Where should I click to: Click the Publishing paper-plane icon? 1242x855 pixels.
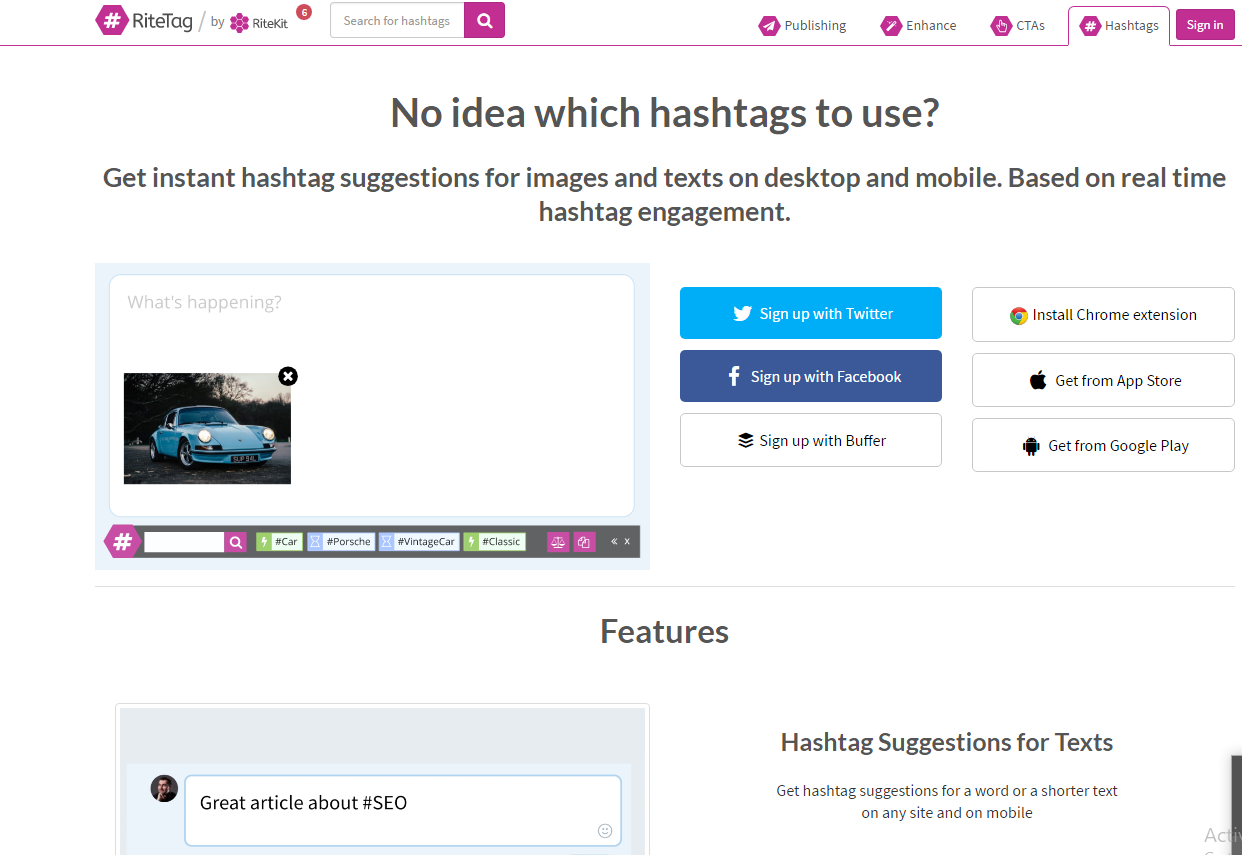(x=769, y=26)
